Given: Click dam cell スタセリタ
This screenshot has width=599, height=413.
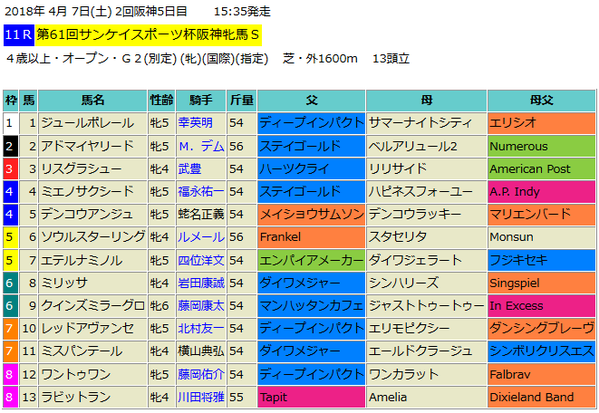Looking at the screenshot, I should pos(426,237).
